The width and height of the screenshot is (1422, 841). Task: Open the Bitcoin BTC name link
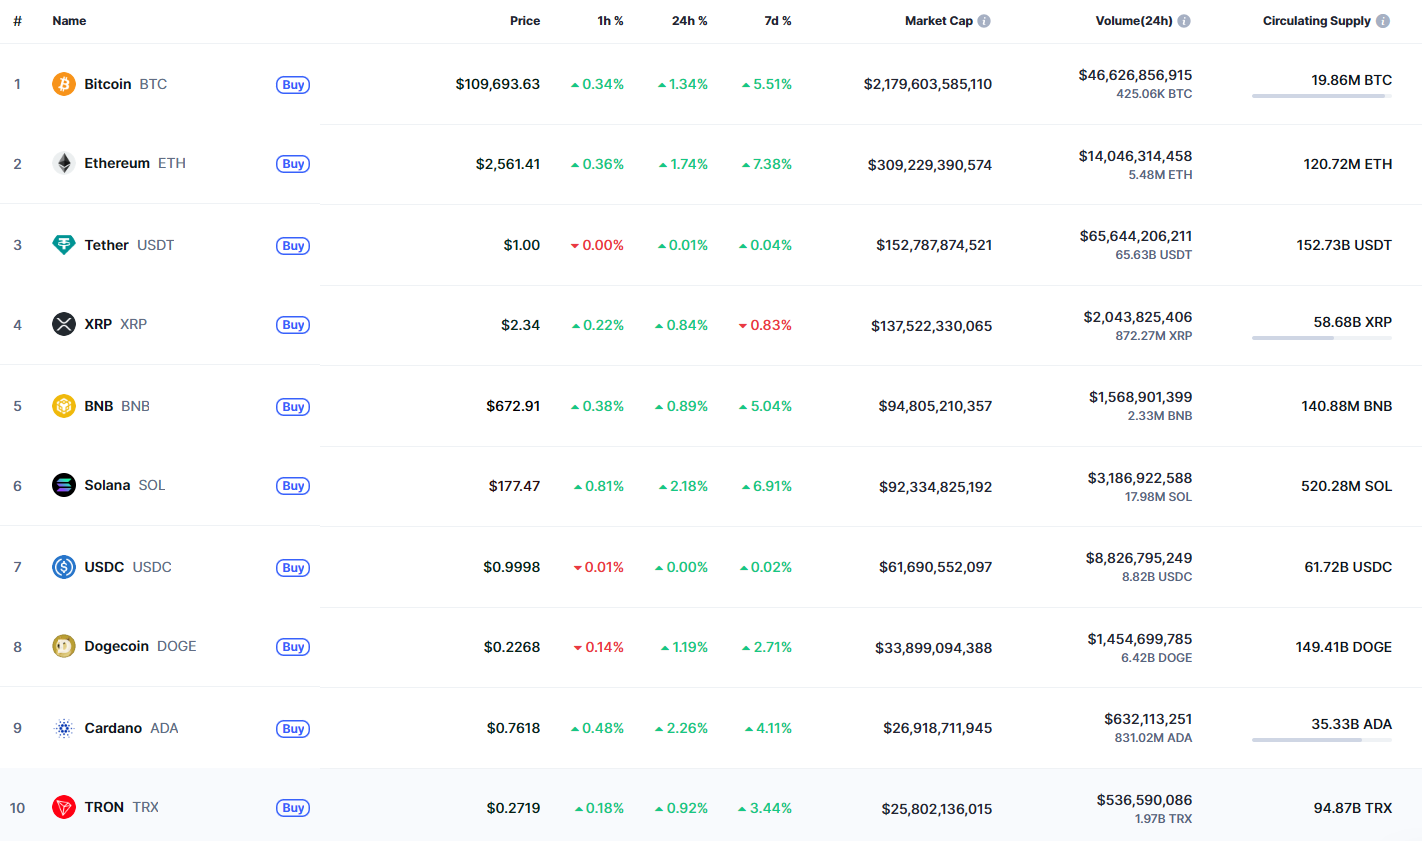click(x=126, y=84)
